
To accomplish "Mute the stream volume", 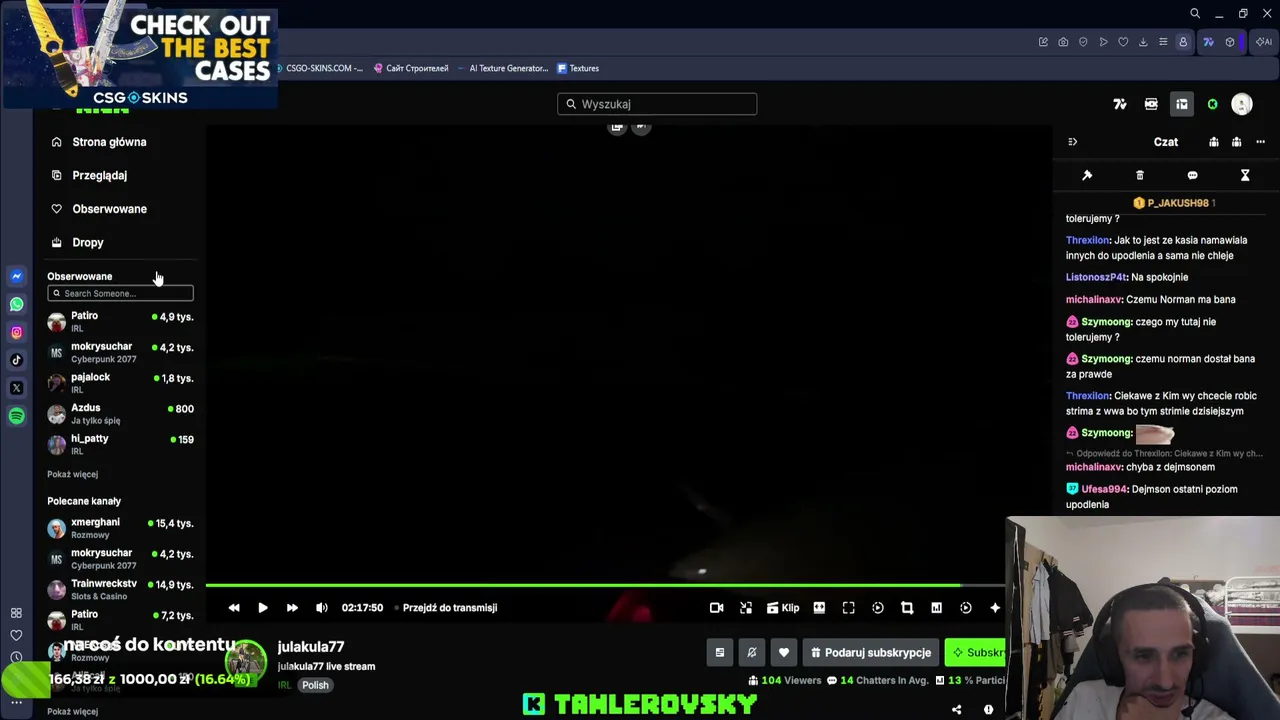I will click(322, 608).
